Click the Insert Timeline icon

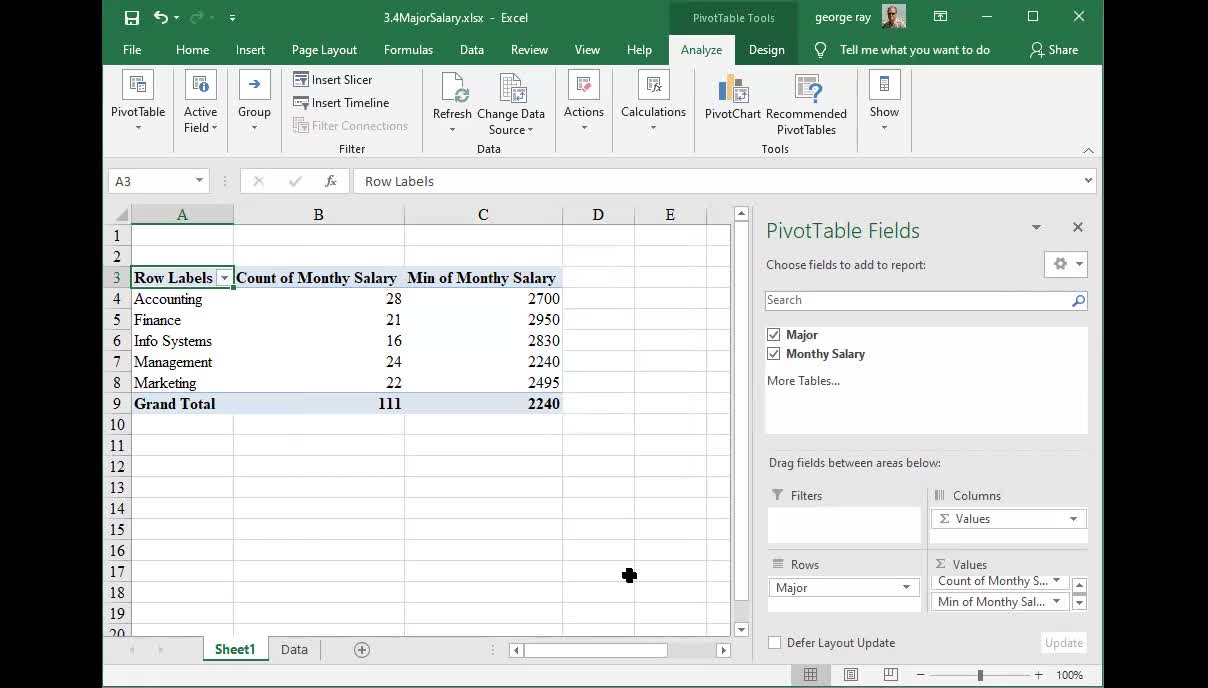pos(302,102)
